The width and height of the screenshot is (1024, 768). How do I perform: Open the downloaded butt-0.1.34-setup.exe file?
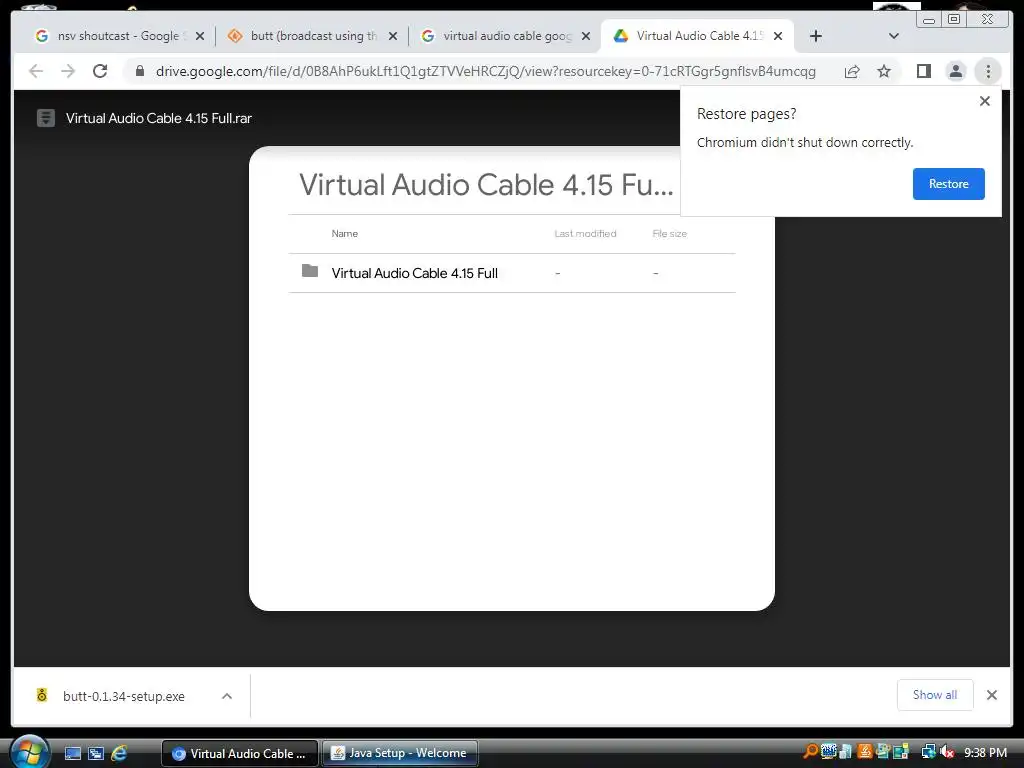coord(123,696)
